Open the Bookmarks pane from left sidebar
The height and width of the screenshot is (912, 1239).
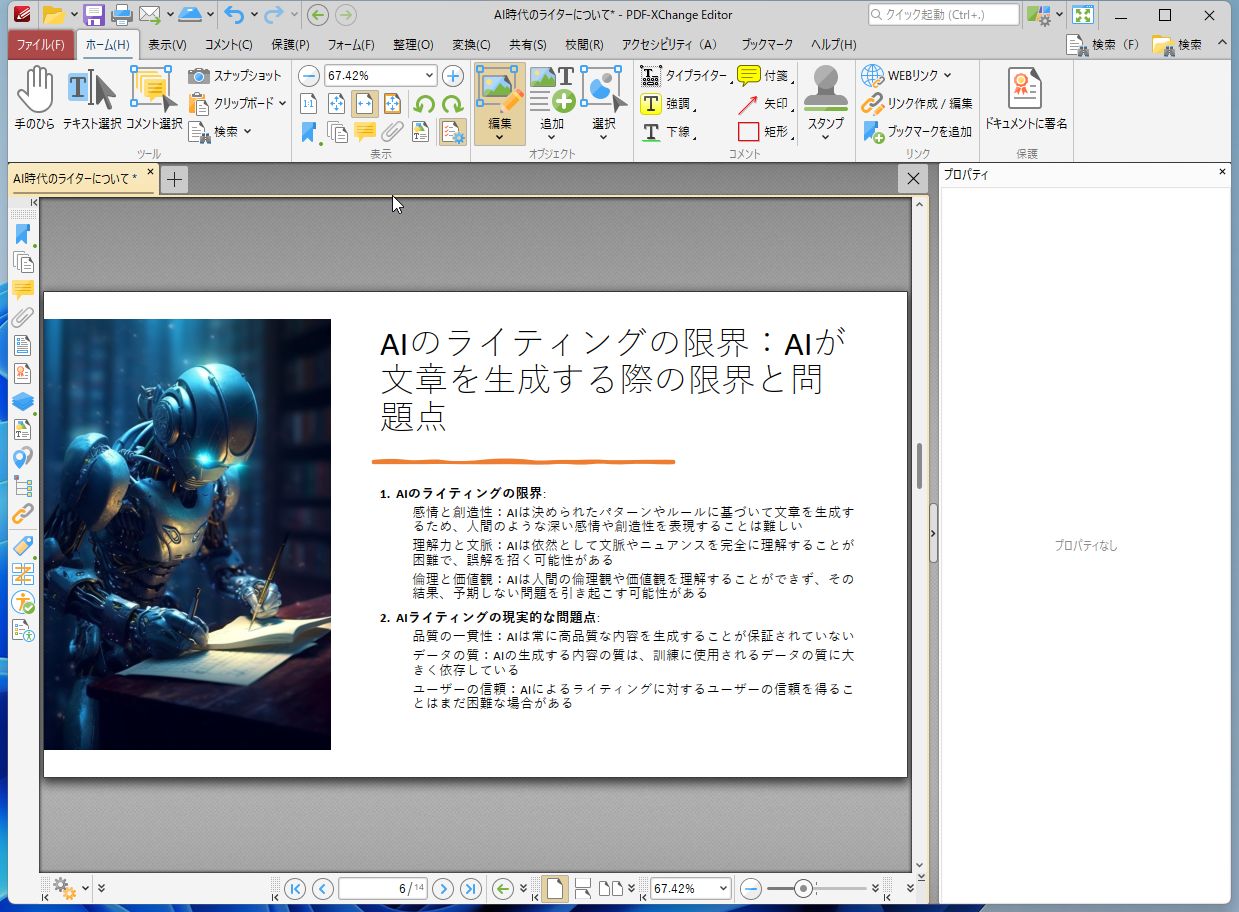(22, 235)
